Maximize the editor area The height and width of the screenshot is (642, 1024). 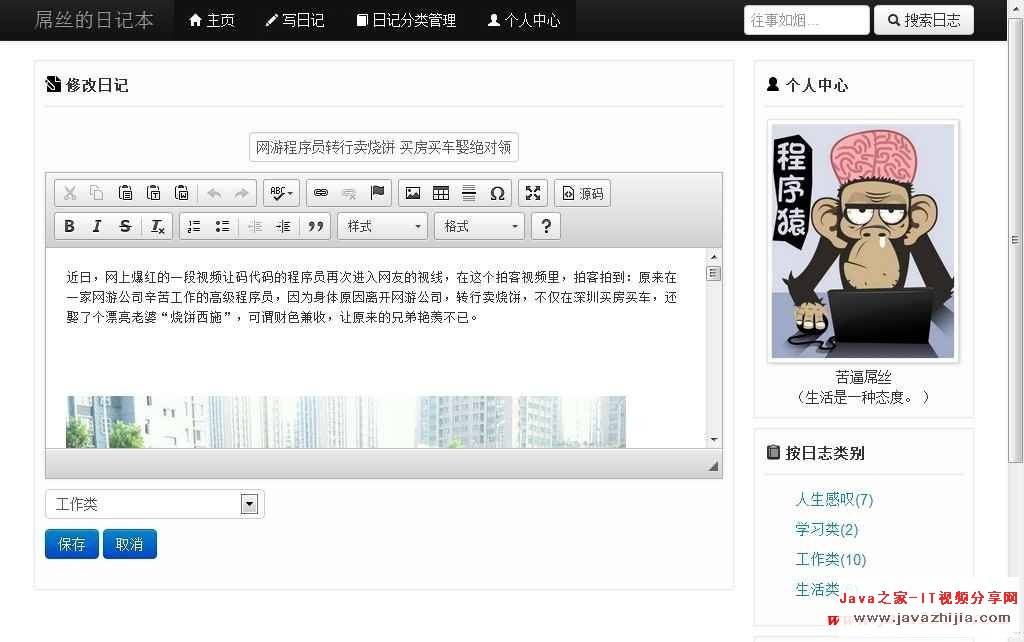tap(533, 193)
